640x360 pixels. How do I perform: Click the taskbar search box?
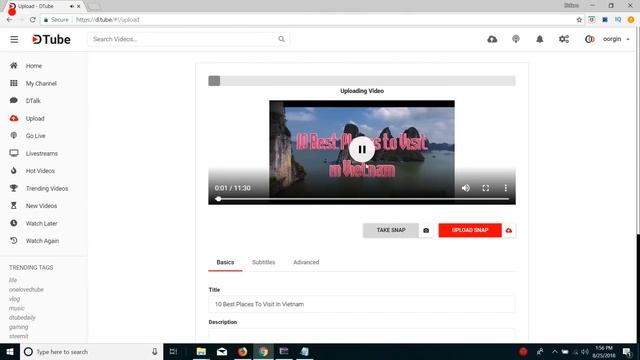click(92, 351)
